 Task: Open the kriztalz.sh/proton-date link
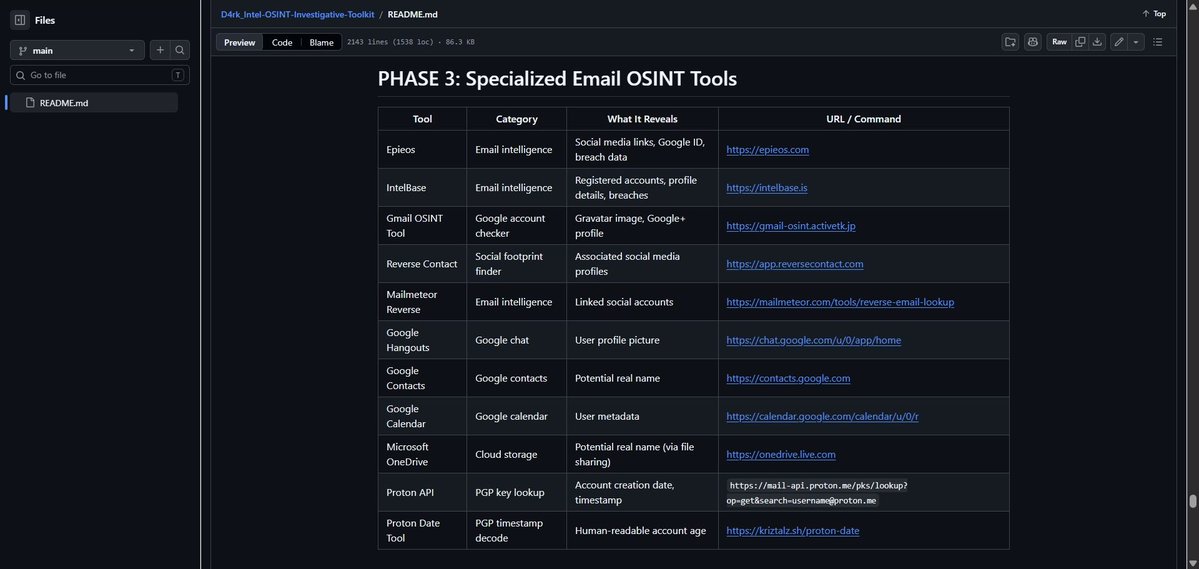pos(792,531)
